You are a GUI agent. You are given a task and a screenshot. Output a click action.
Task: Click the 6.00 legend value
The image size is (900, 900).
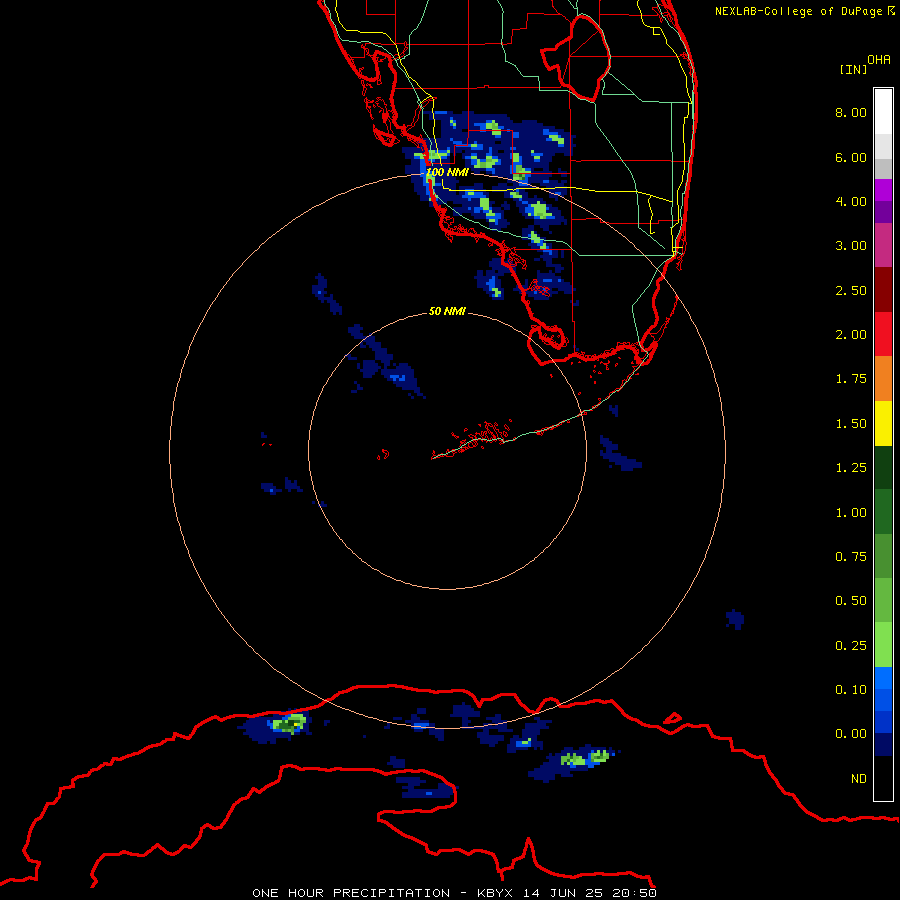(851, 157)
